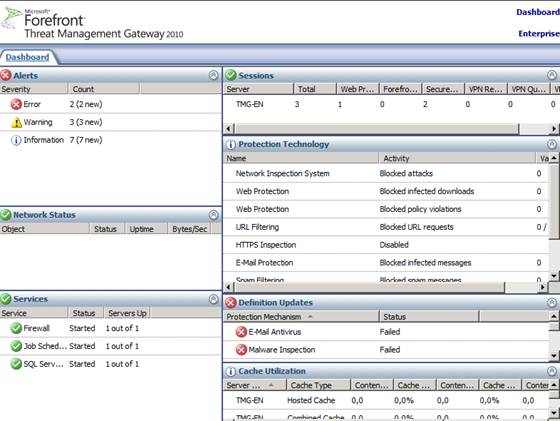This screenshot has width=560, height=421.
Task: Sort Network Status by Object column
Action: click(x=45, y=229)
